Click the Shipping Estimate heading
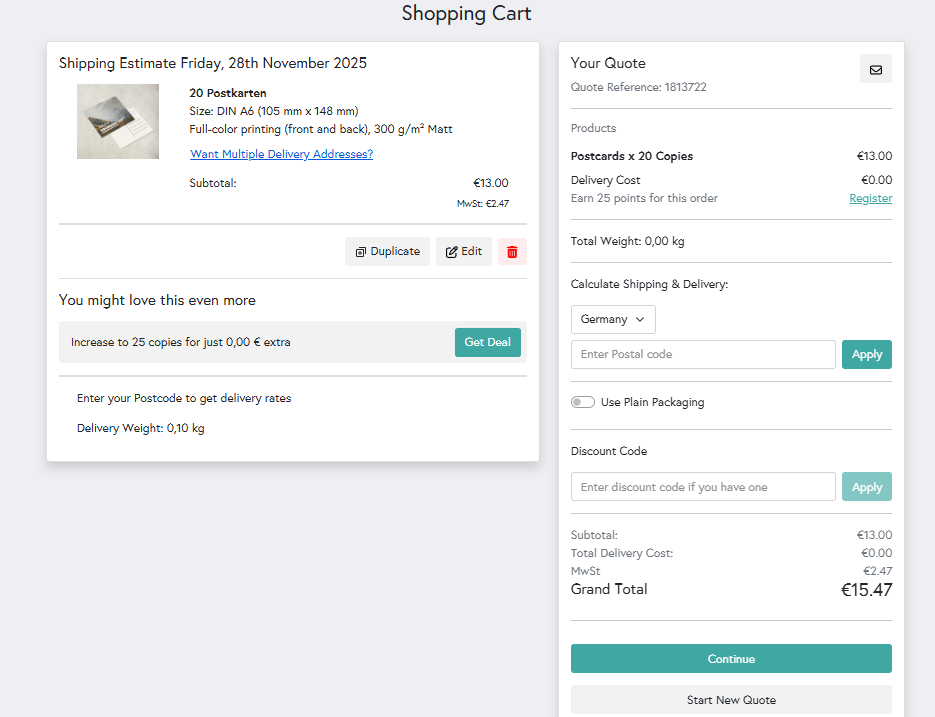 click(213, 62)
